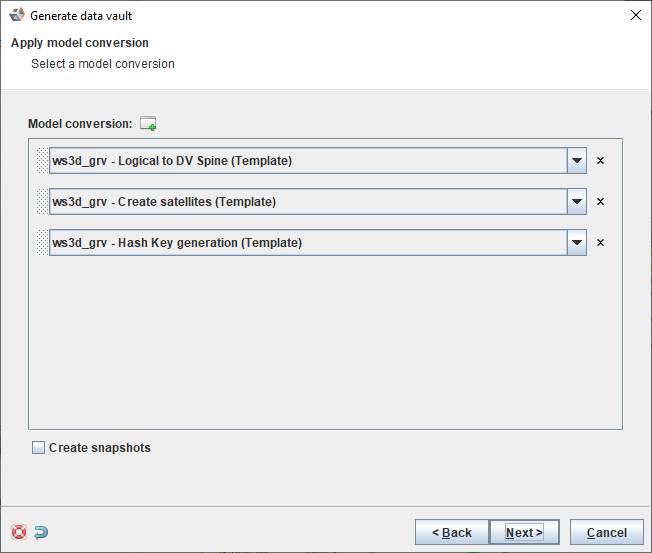This screenshot has height=553, width=652.
Task: Click drag handle of Create satellites row
Action: click(x=41, y=201)
